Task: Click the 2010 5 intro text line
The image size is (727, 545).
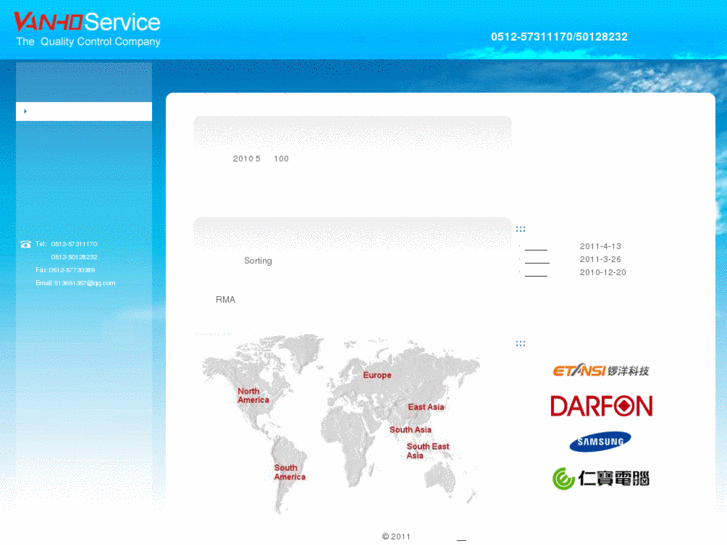Action: coord(261,159)
